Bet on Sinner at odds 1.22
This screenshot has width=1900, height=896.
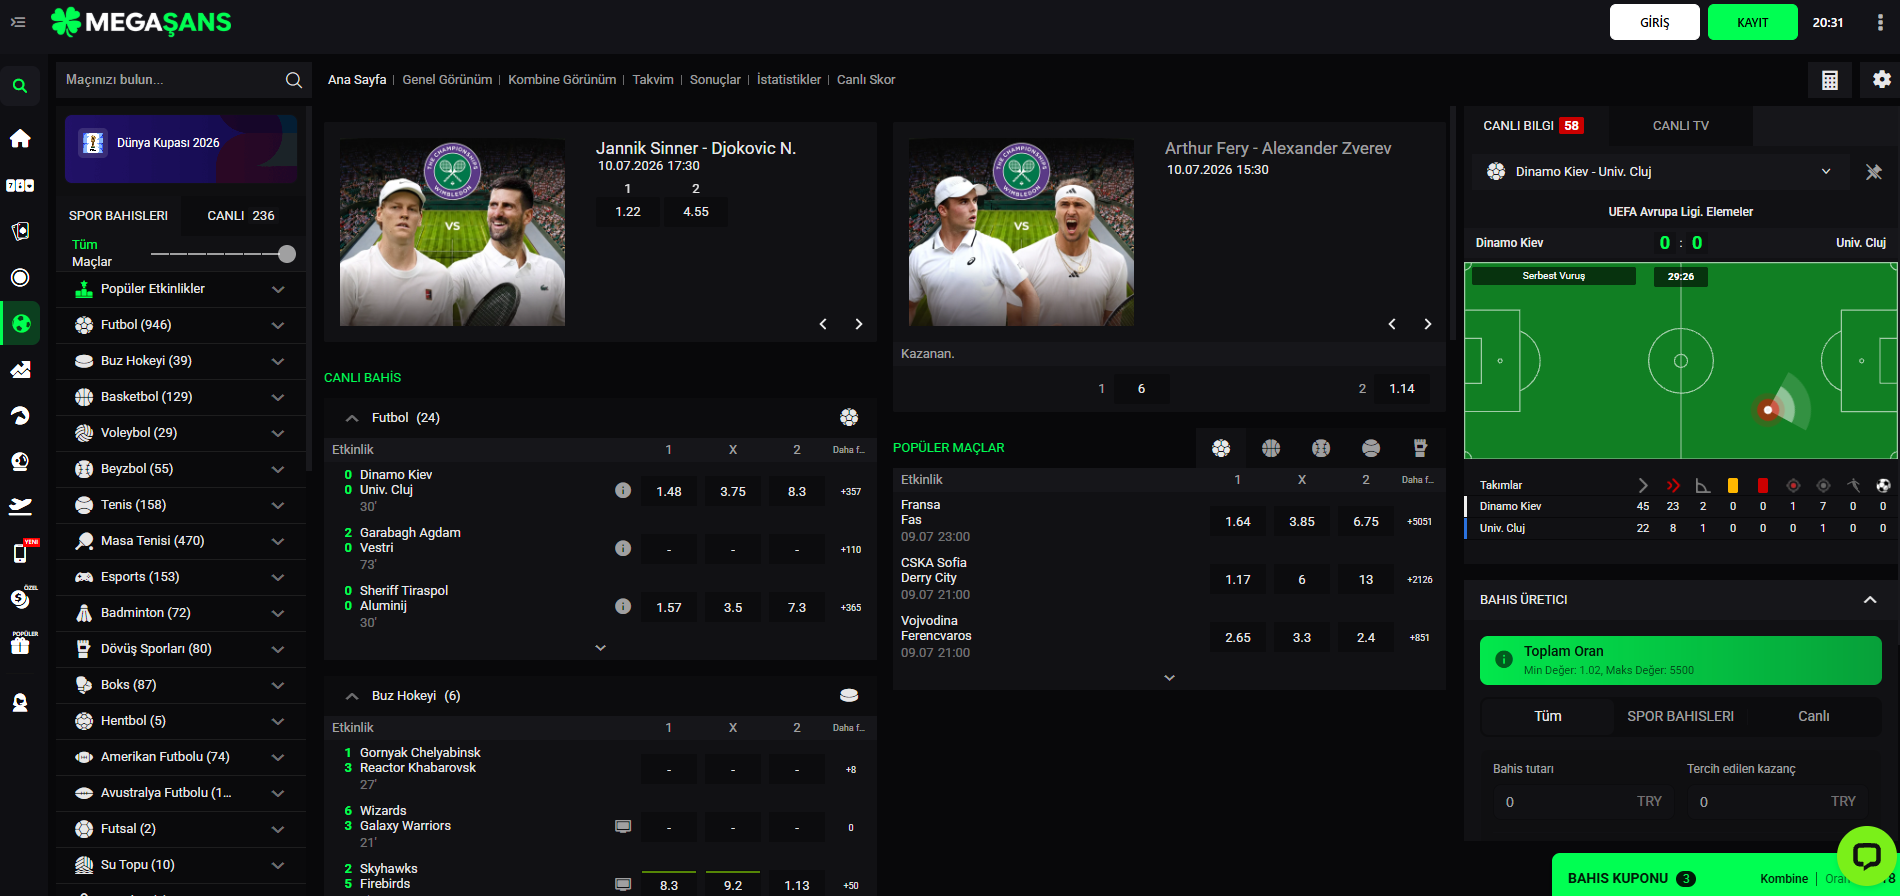(x=628, y=212)
